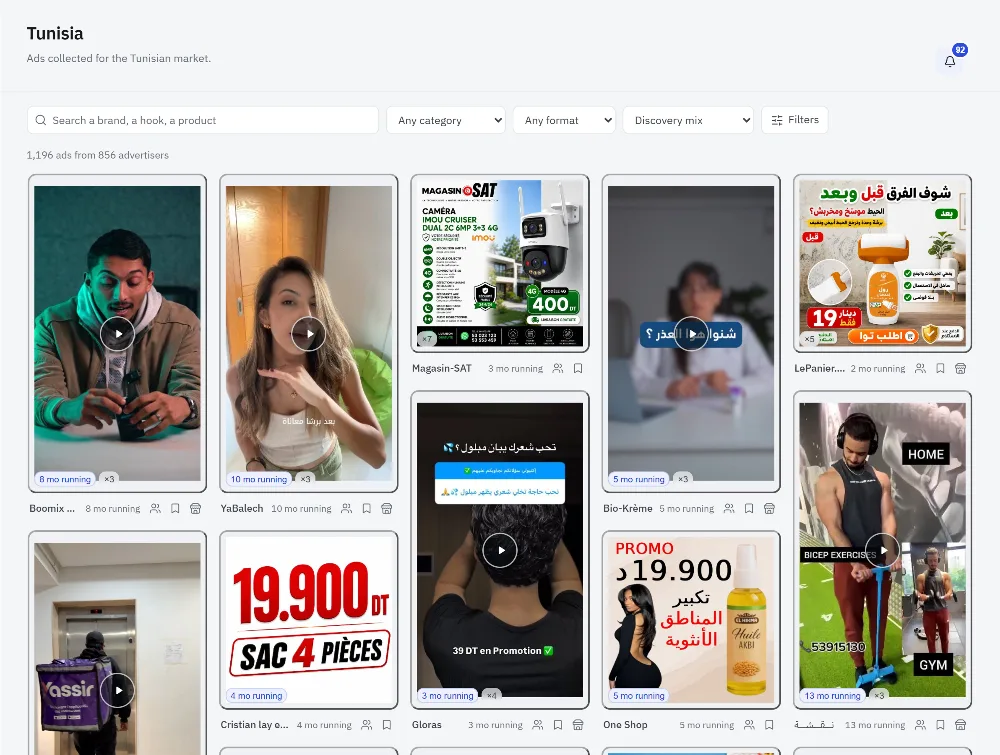Open the notifications bell icon

pyautogui.click(x=950, y=61)
